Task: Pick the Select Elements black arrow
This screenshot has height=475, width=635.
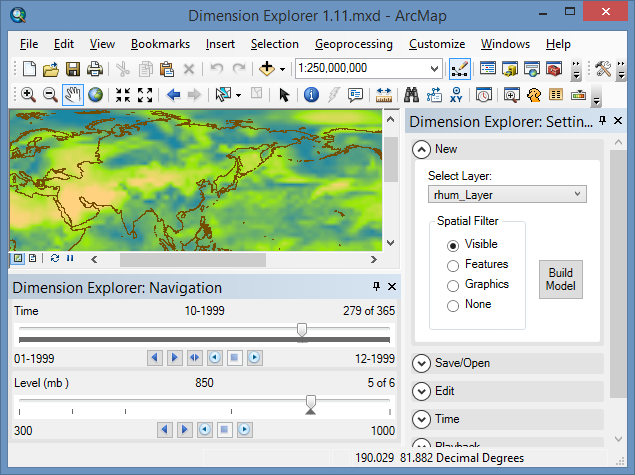Action: coord(284,95)
